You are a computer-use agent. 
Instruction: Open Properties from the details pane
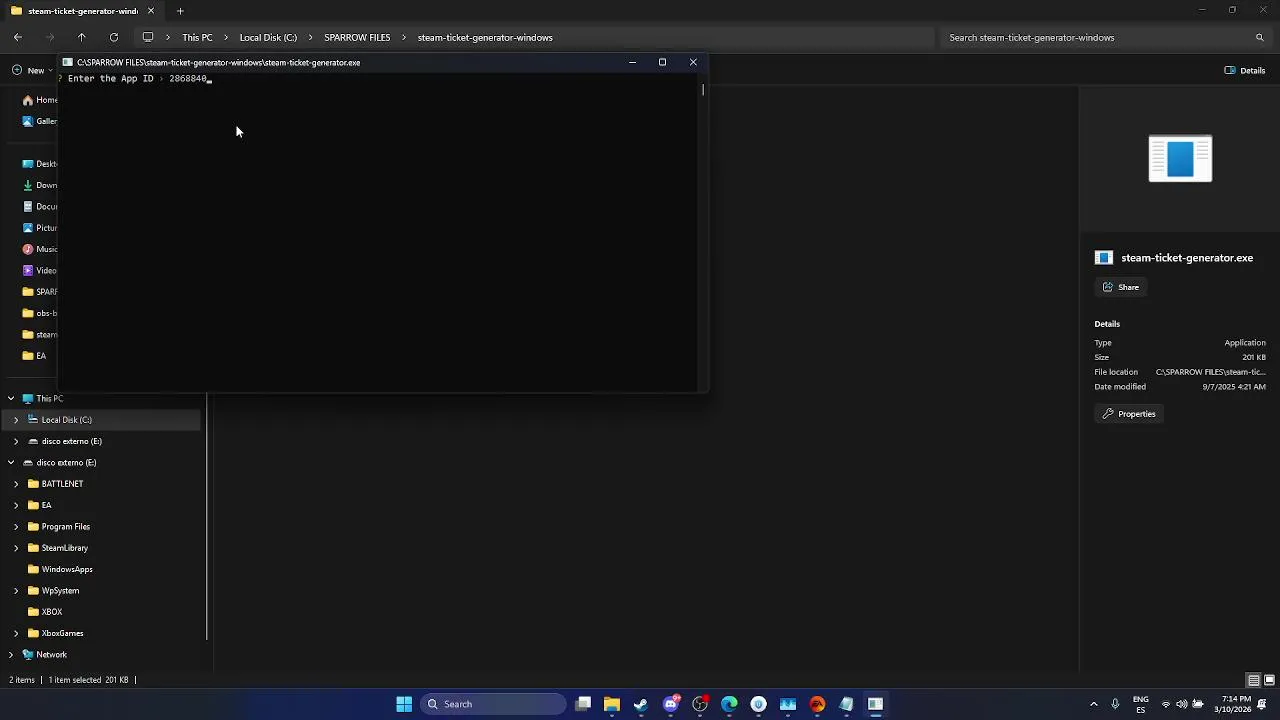pos(1129,414)
